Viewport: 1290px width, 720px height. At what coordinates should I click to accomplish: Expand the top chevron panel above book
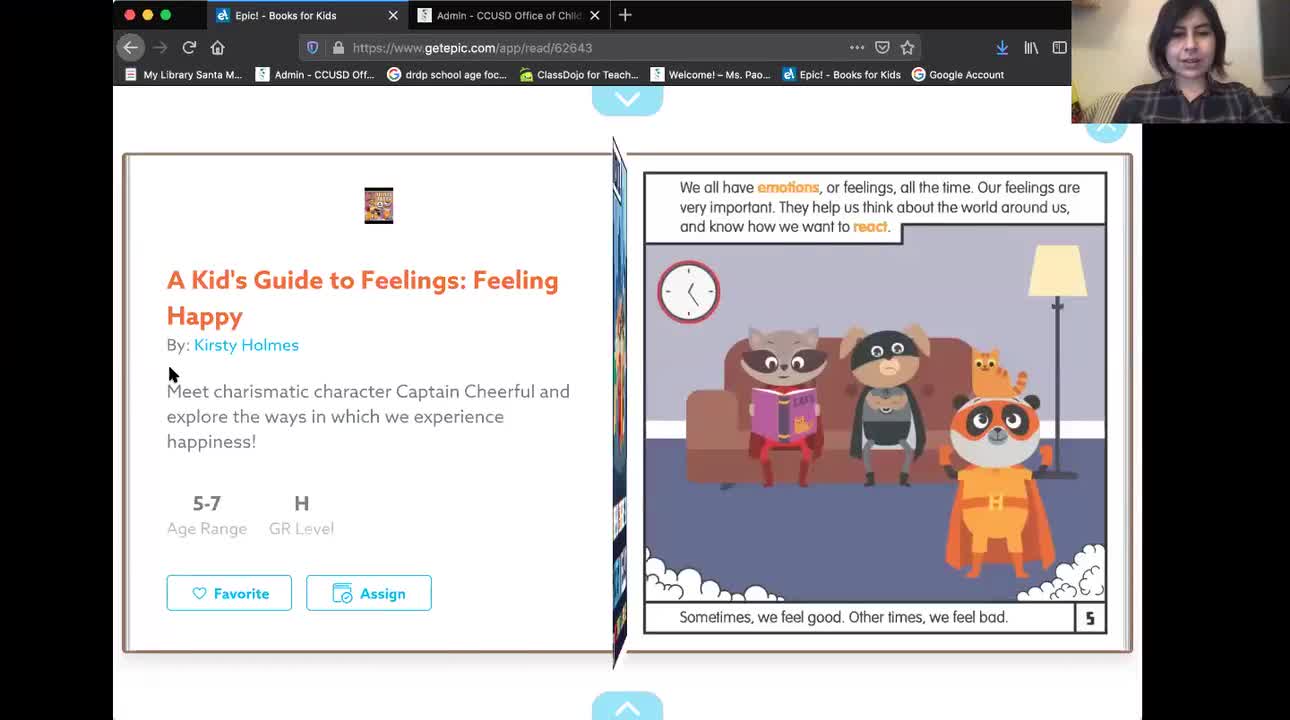click(627, 100)
